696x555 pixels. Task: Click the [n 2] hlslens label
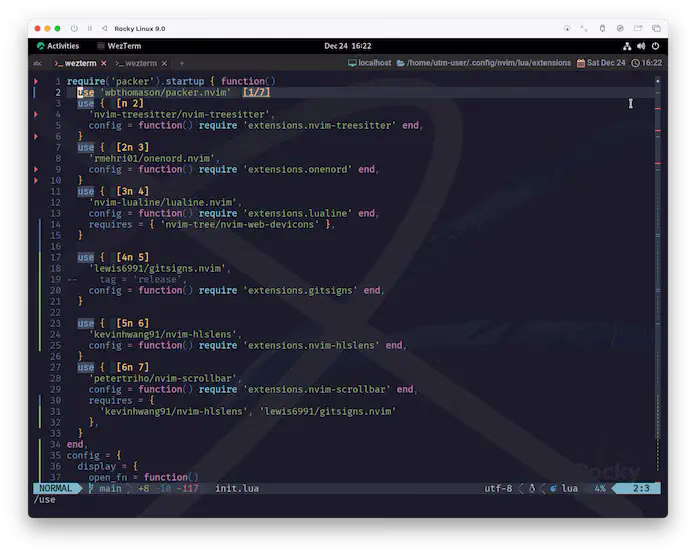(130, 103)
